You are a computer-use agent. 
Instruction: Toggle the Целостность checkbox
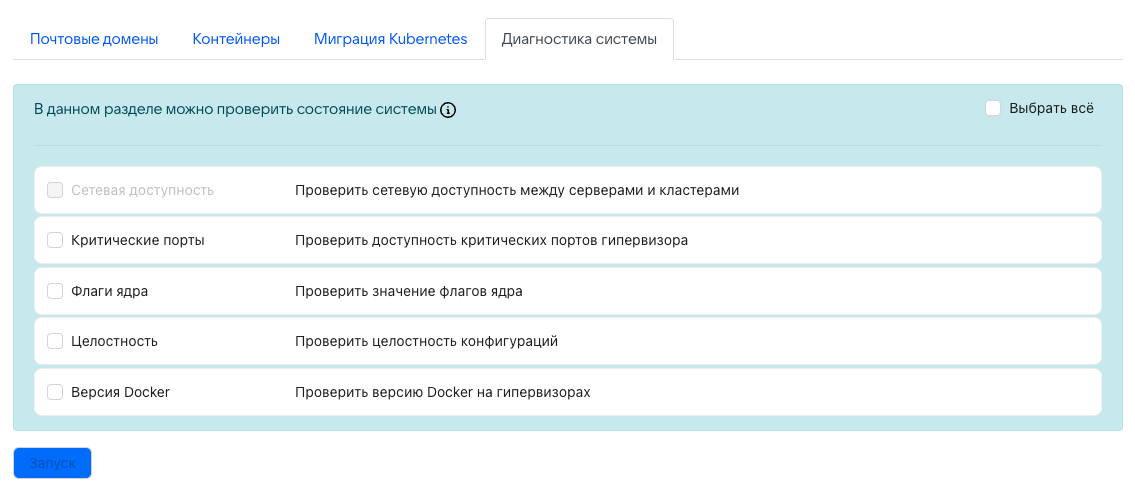click(x=56, y=342)
